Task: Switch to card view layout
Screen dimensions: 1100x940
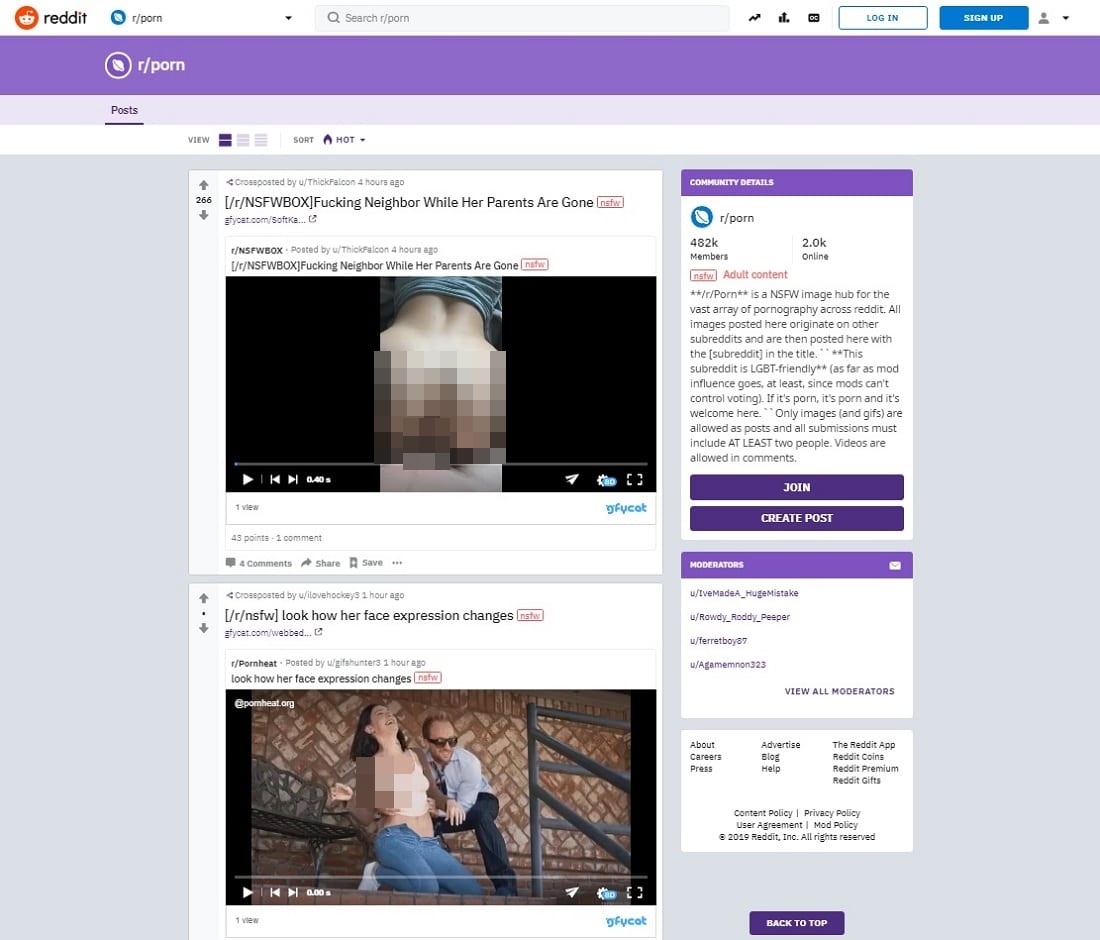Action: [x=226, y=140]
